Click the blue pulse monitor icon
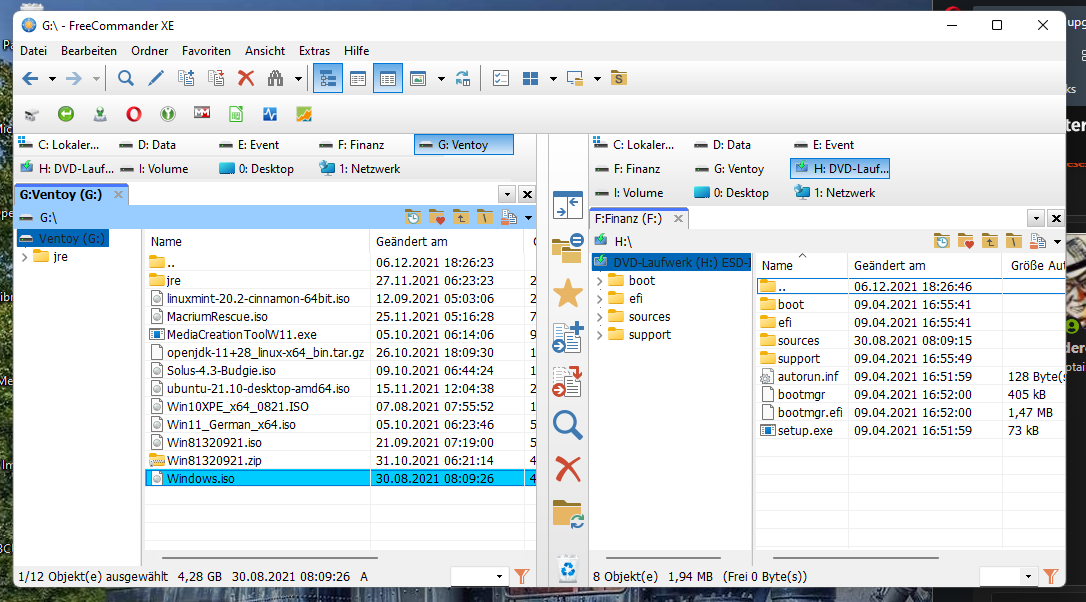The width and height of the screenshot is (1086, 602). (270, 114)
